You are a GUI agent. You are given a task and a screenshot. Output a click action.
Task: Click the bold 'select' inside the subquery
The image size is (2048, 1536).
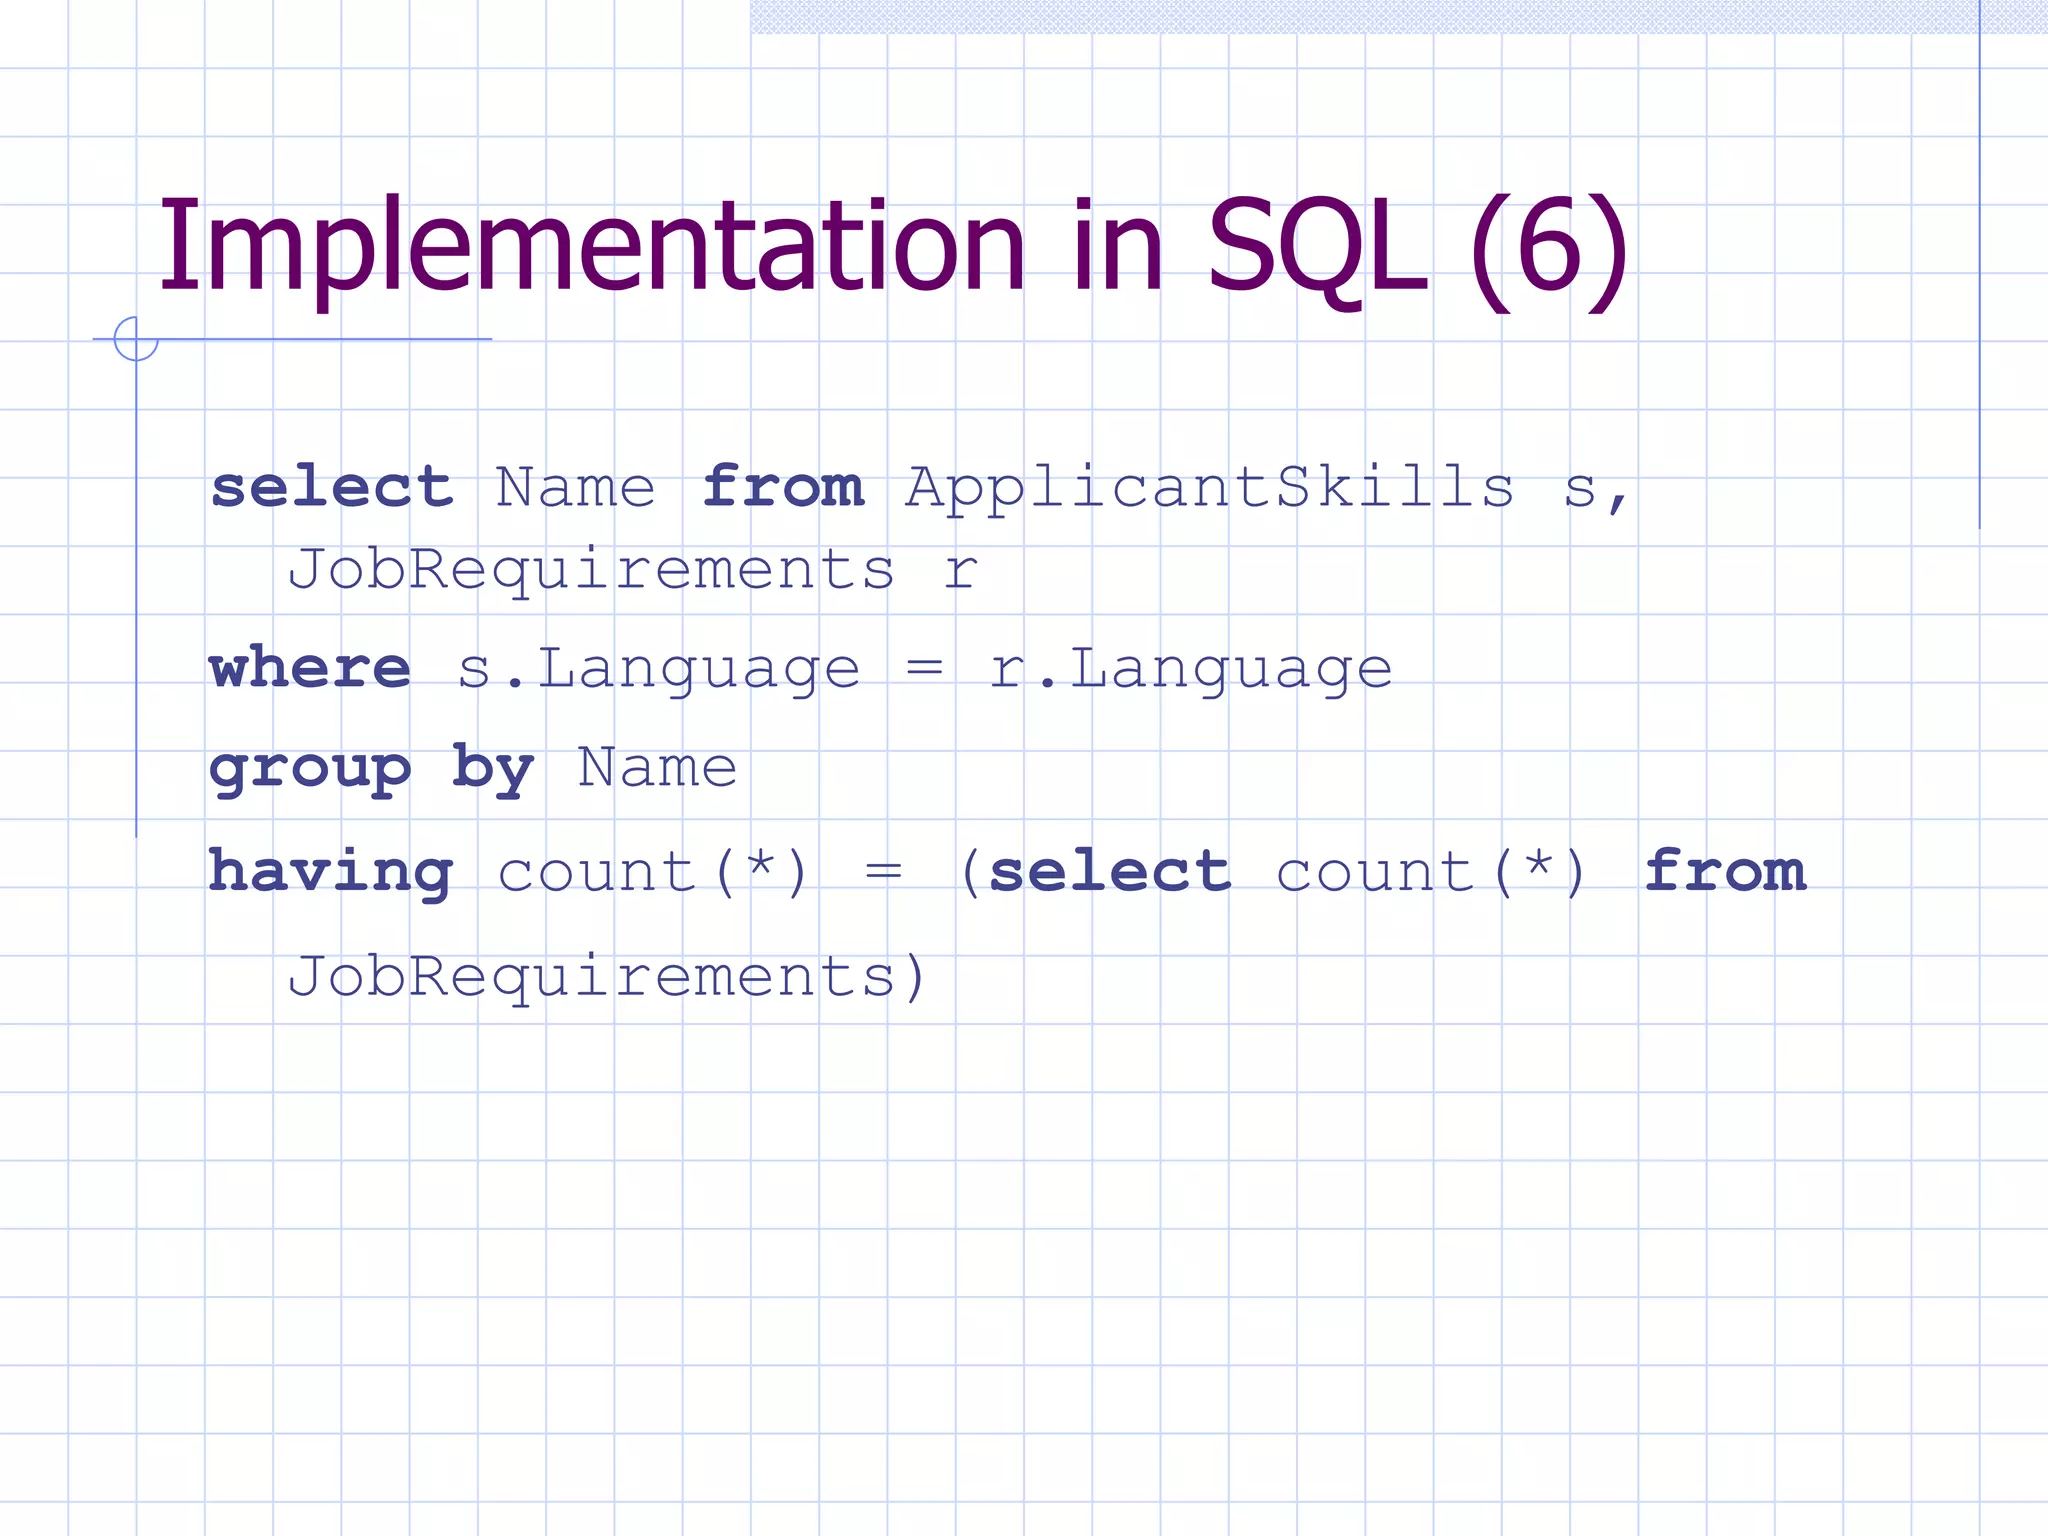coord(1110,871)
